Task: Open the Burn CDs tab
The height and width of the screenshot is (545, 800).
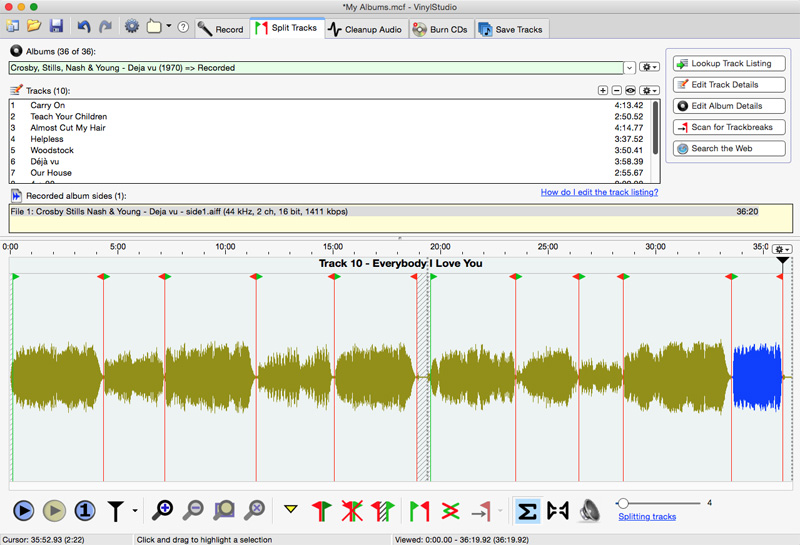Action: click(x=441, y=29)
